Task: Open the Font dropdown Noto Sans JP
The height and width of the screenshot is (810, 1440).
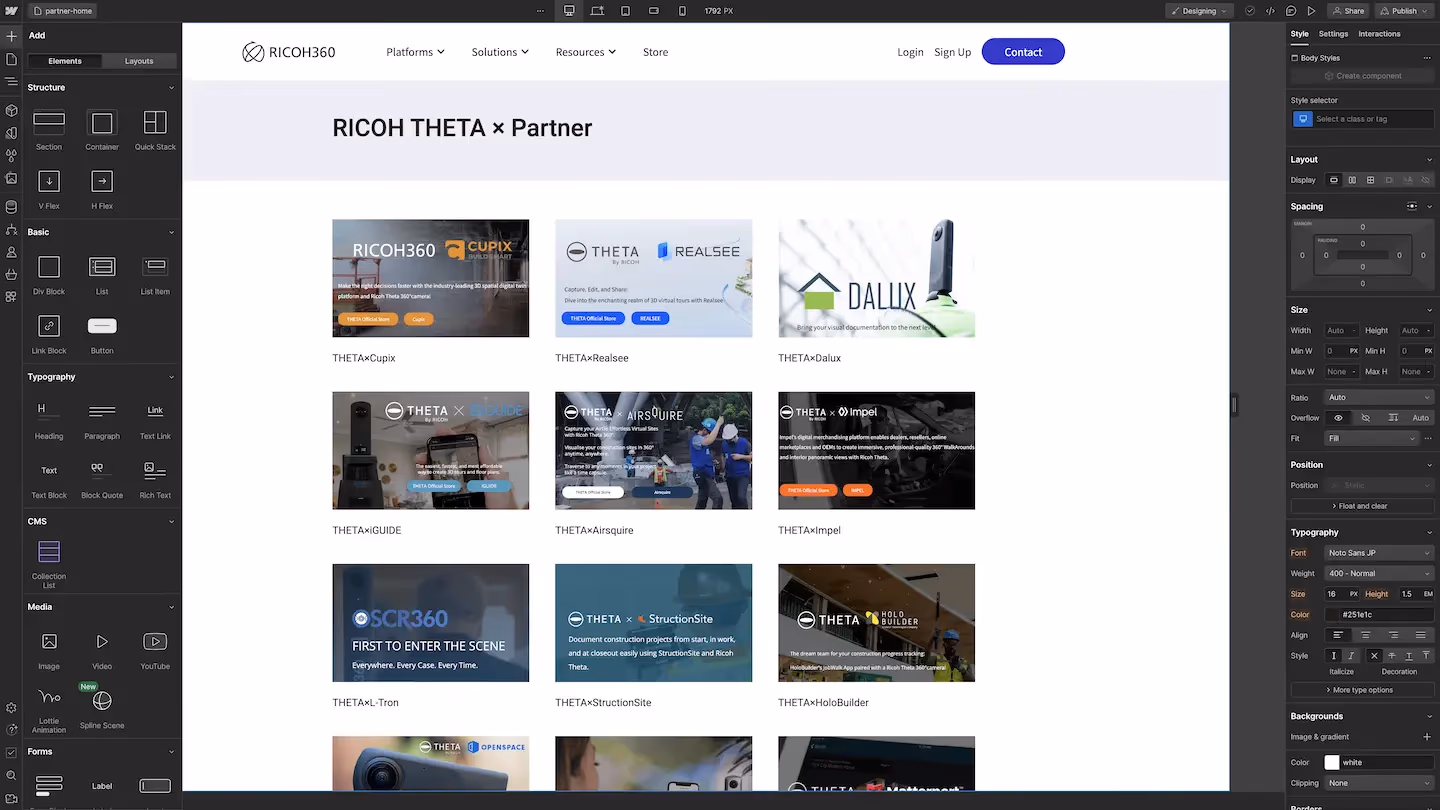Action: tap(1379, 553)
